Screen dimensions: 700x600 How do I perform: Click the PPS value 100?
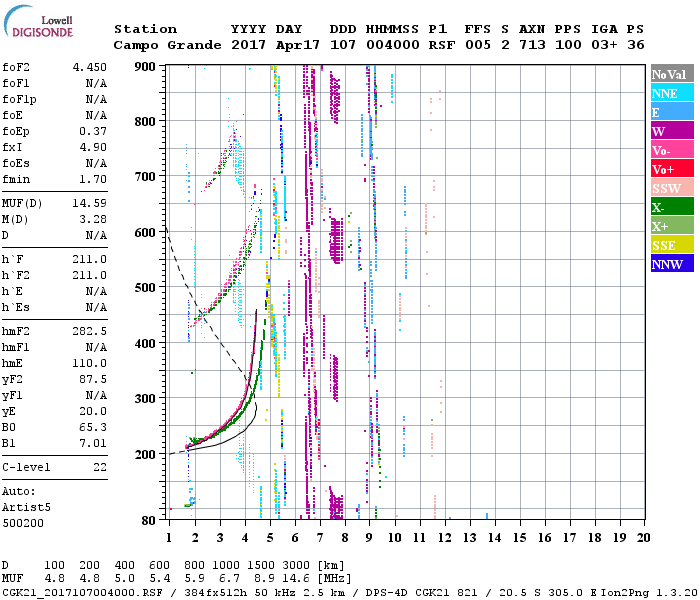568,45
